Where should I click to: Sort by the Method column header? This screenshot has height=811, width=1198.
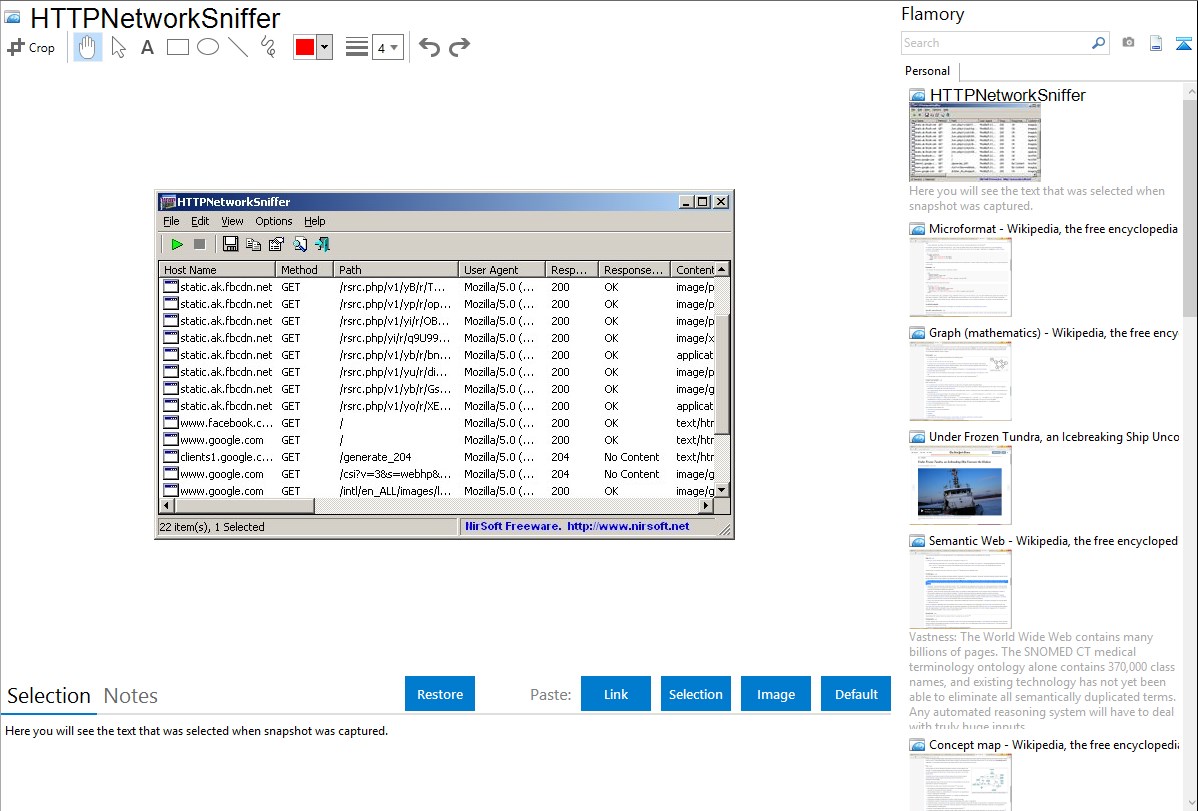pos(305,270)
